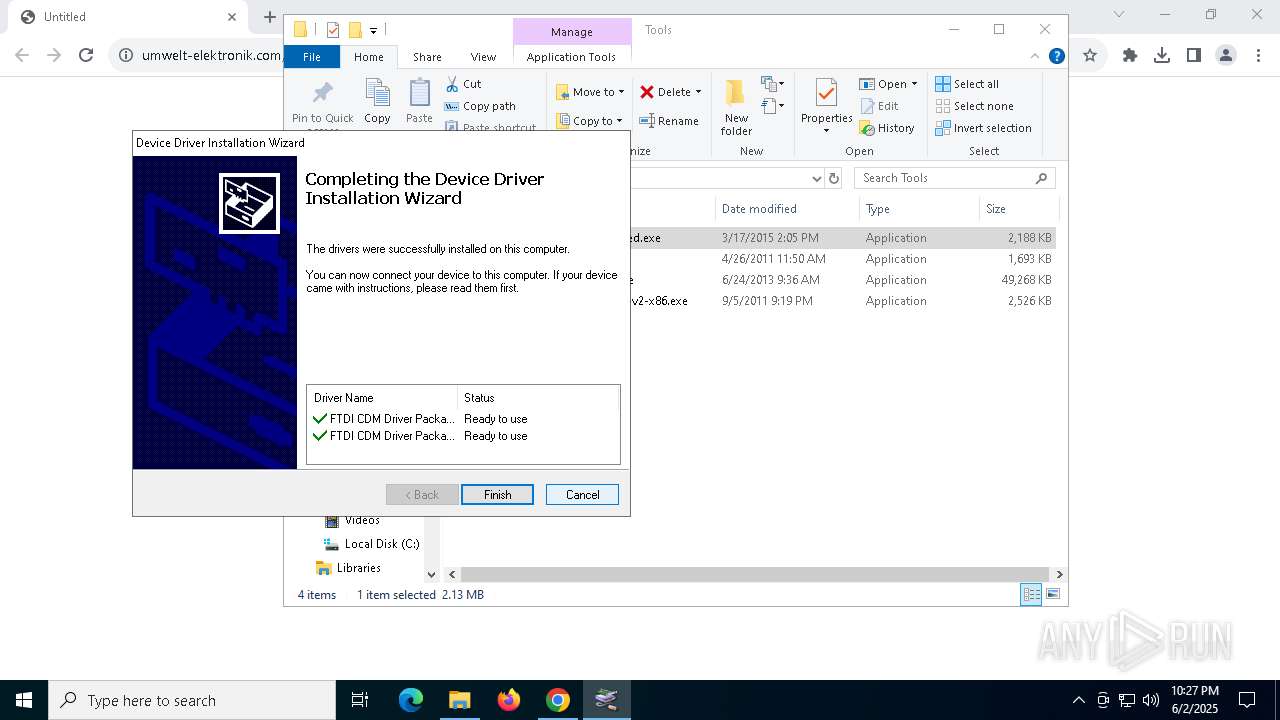Close the Untitled Chrome tab

(x=232, y=17)
